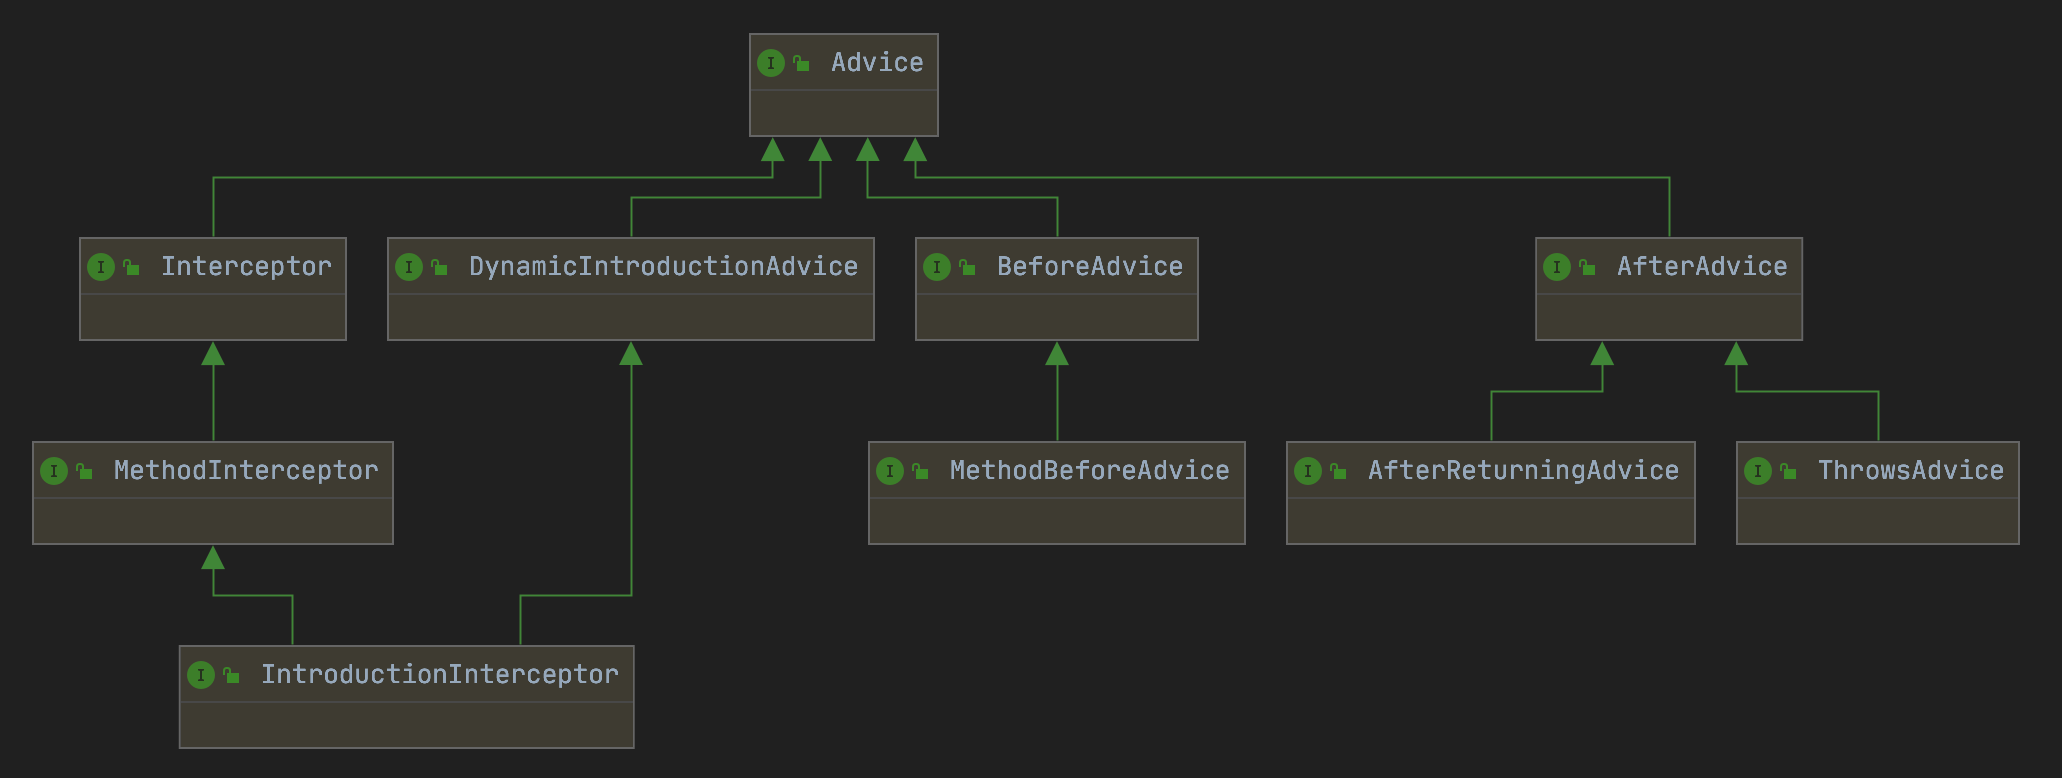Image resolution: width=2062 pixels, height=778 pixels.
Task: Click the IntroductionInterceptor name text
Action: tap(439, 675)
